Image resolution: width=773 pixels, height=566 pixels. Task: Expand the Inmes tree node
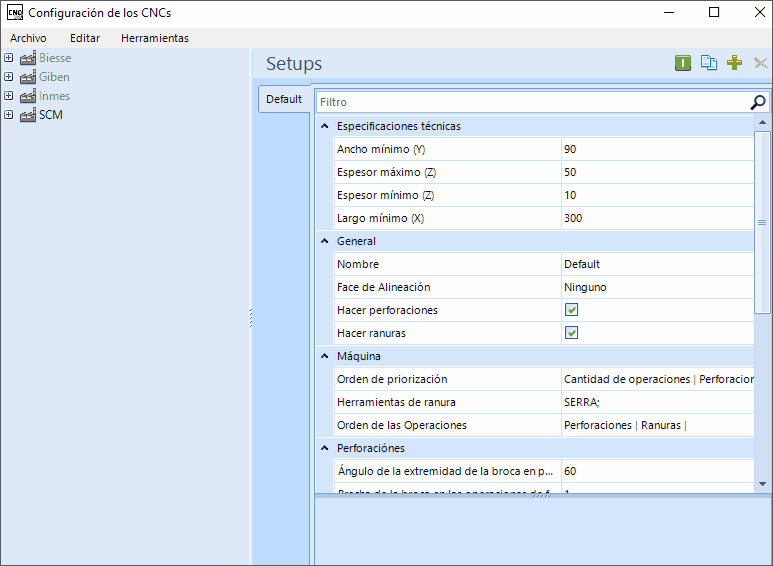(8, 96)
